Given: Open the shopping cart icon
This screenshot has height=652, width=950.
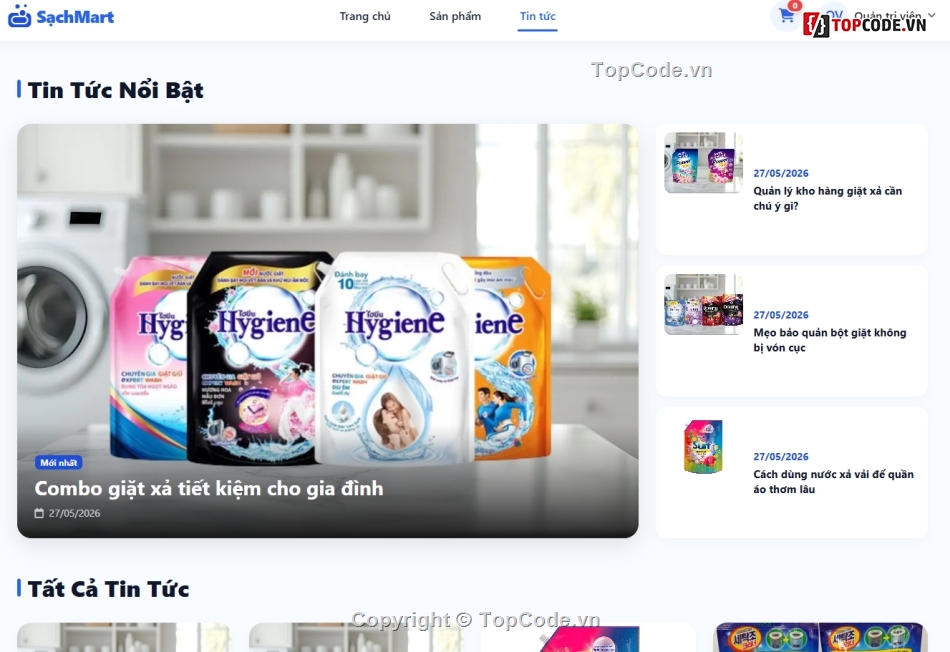Looking at the screenshot, I should [x=786, y=16].
